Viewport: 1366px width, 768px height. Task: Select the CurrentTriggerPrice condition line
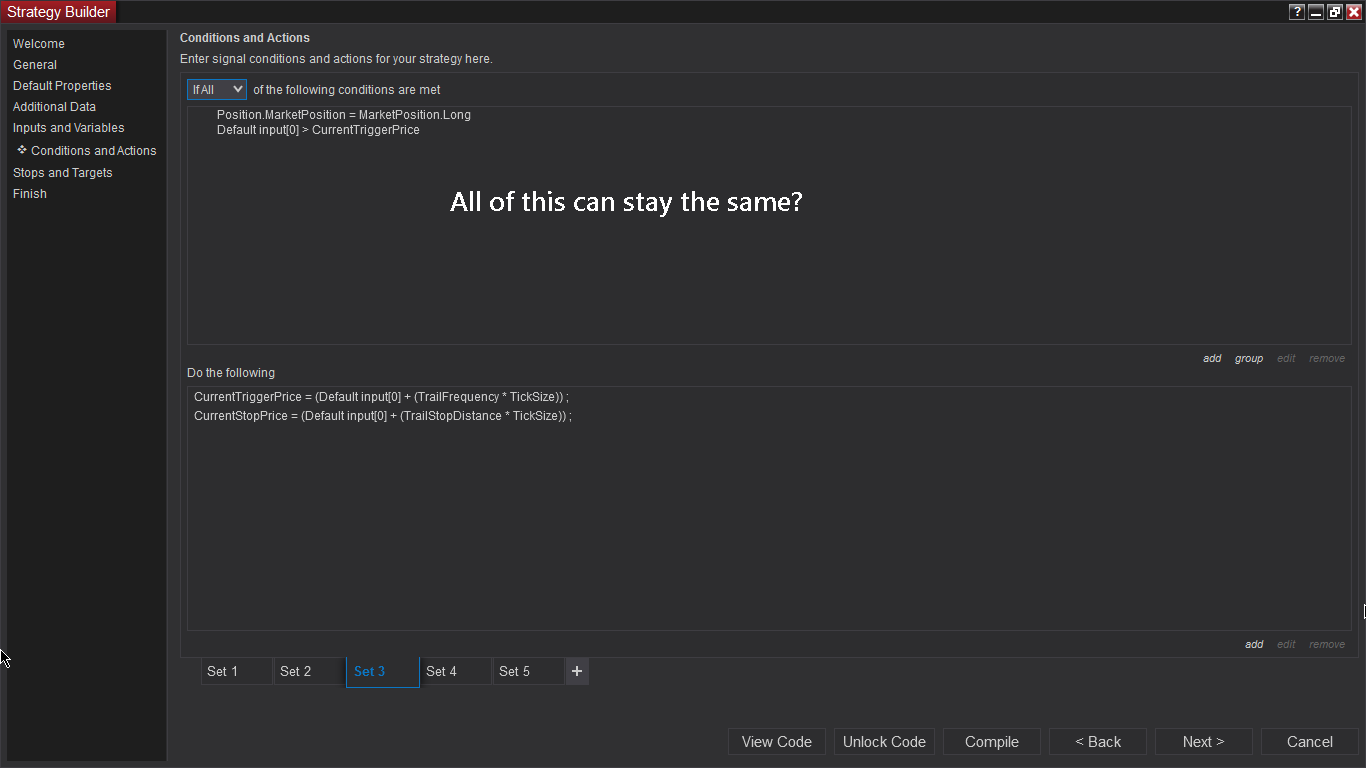point(318,130)
